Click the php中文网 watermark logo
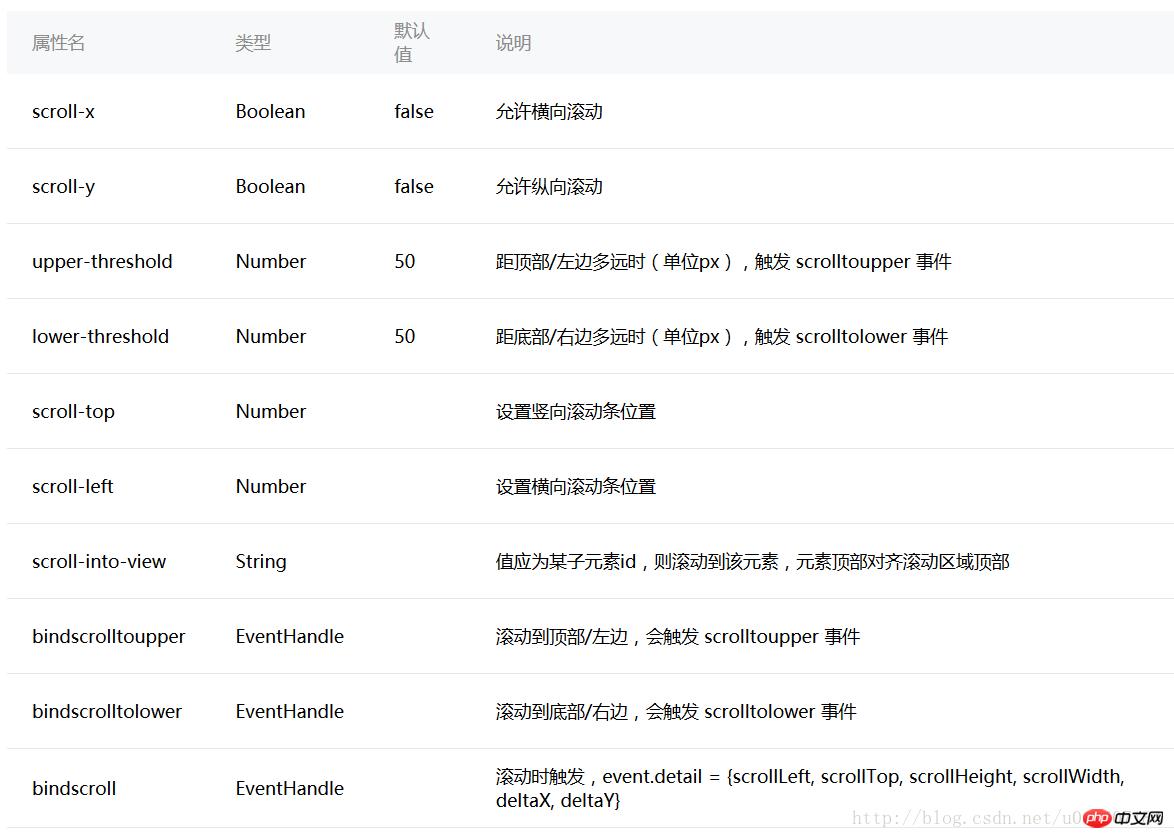This screenshot has height=838, width=1174. (1124, 816)
